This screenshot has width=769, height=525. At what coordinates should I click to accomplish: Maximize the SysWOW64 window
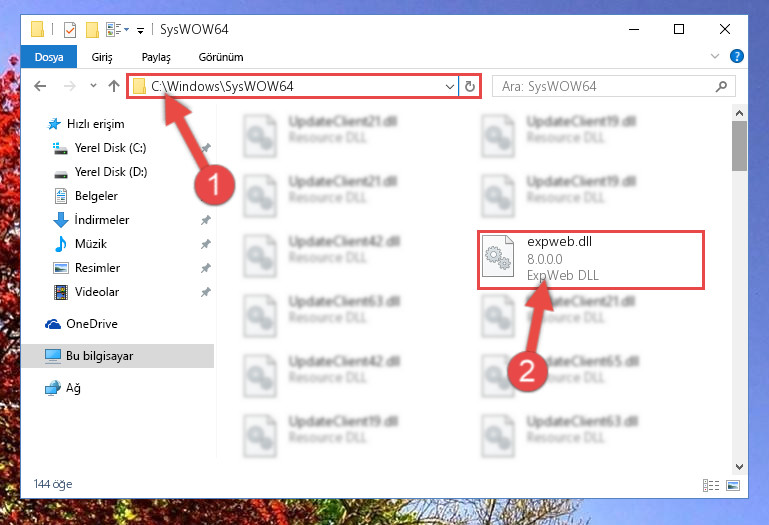pos(679,29)
